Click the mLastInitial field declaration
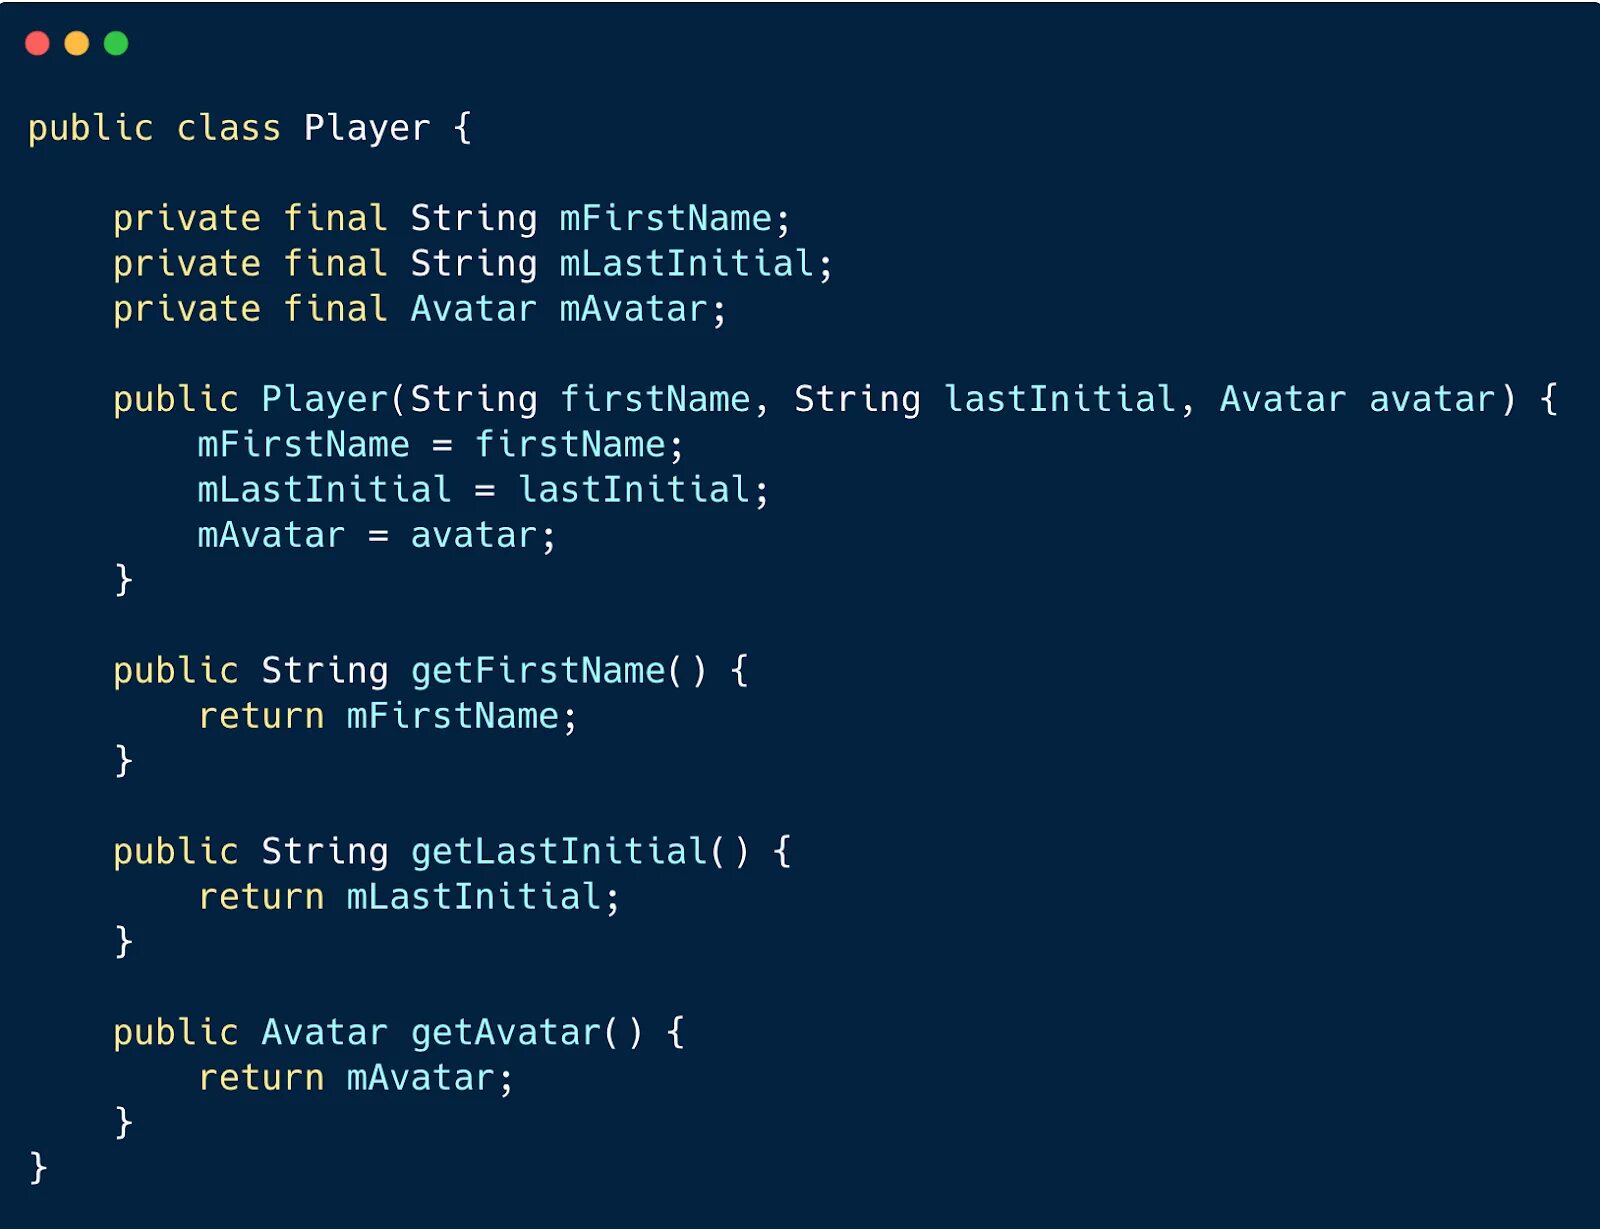Viewport: 1600px width, 1229px height. coord(687,263)
